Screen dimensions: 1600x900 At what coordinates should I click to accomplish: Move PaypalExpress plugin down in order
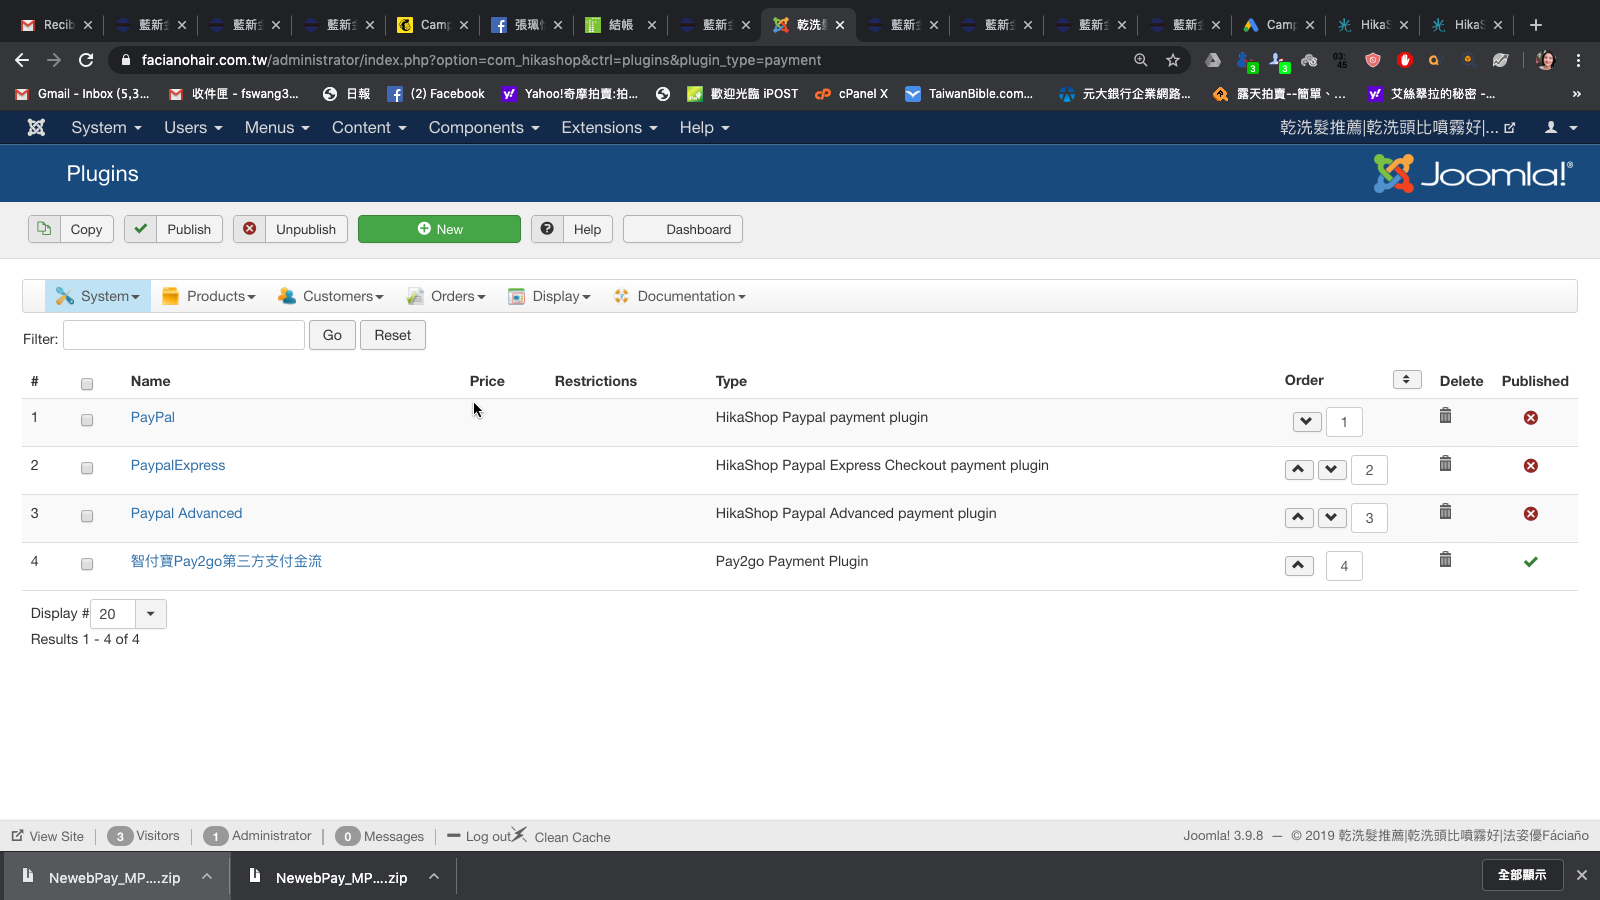[x=1332, y=470]
